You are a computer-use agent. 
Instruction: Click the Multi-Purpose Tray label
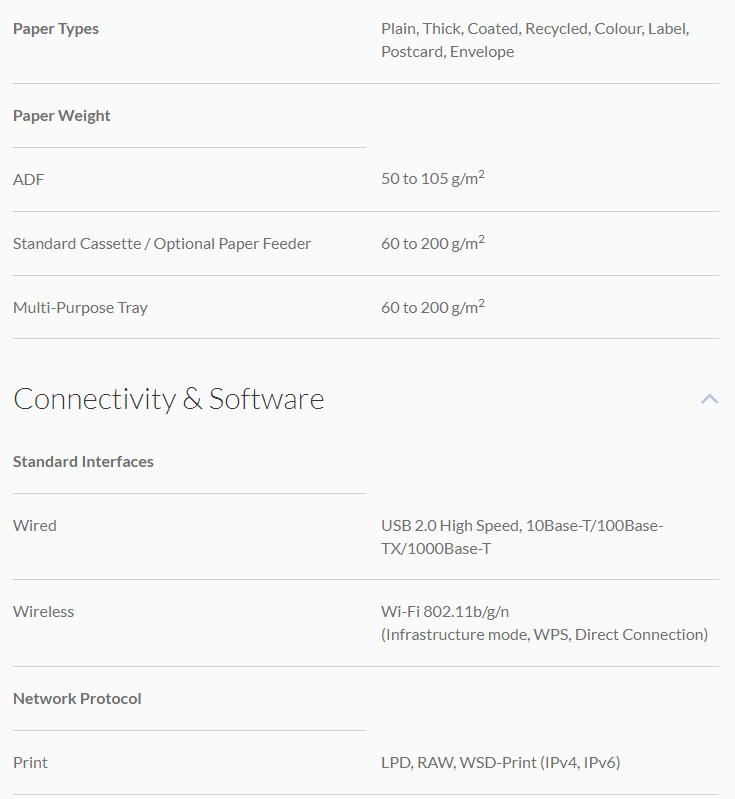(x=80, y=308)
